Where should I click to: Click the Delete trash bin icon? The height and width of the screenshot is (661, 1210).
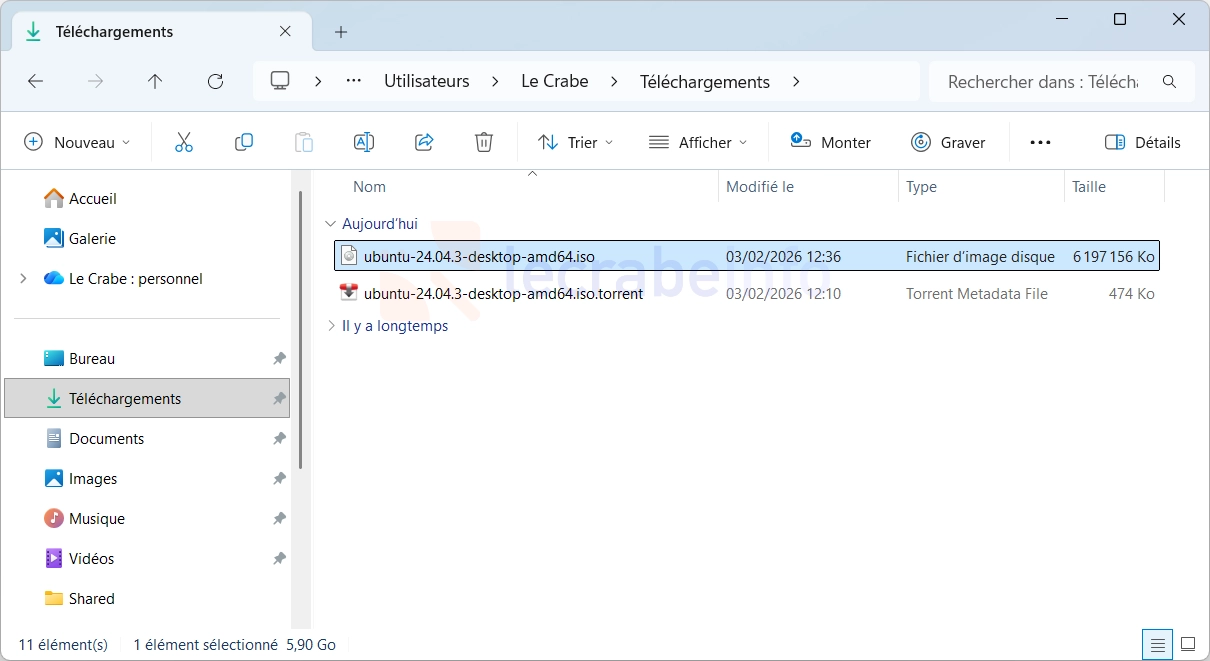[484, 142]
